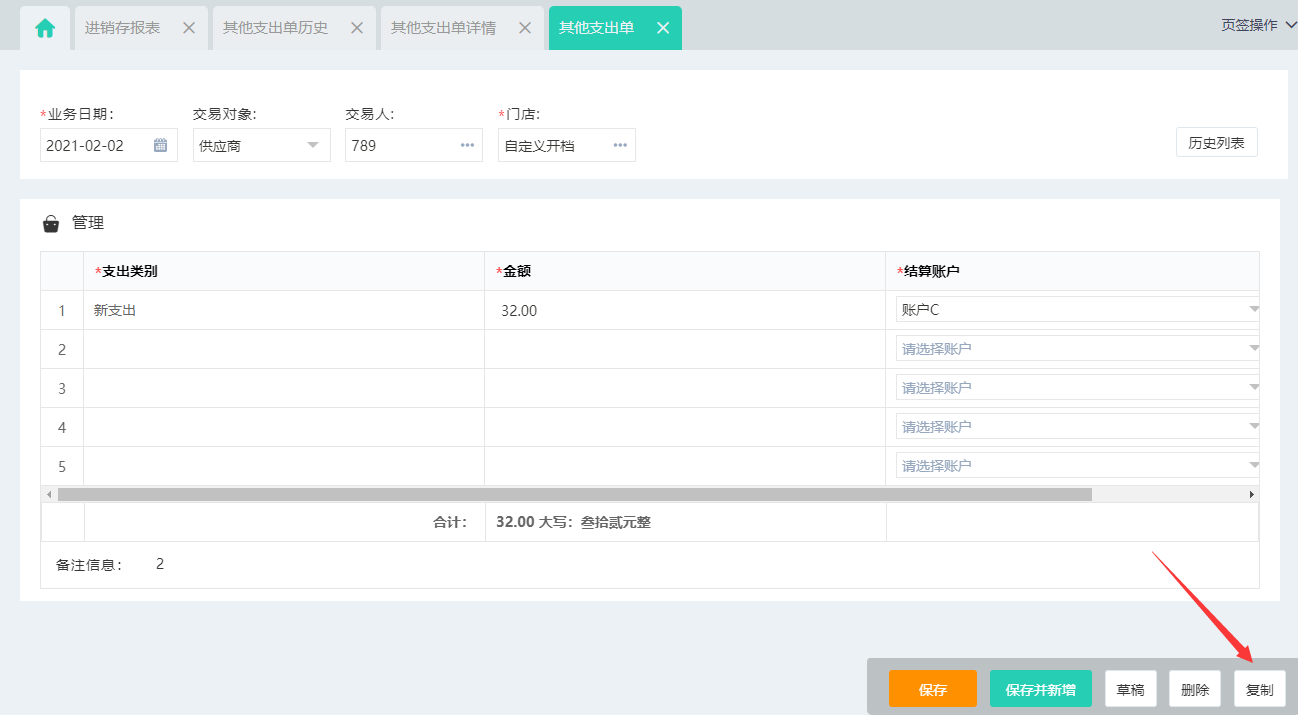Click the horizontal scrollbar thumb of the table

[x=575, y=494]
